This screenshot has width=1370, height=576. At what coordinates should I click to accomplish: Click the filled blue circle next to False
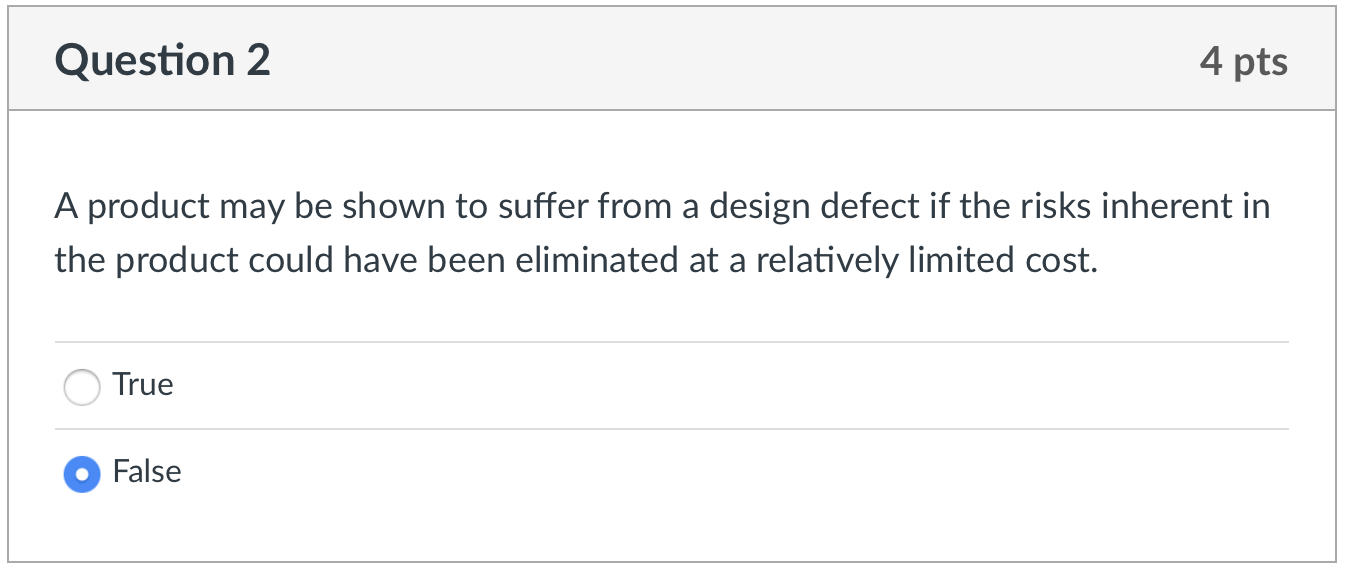[x=82, y=473]
